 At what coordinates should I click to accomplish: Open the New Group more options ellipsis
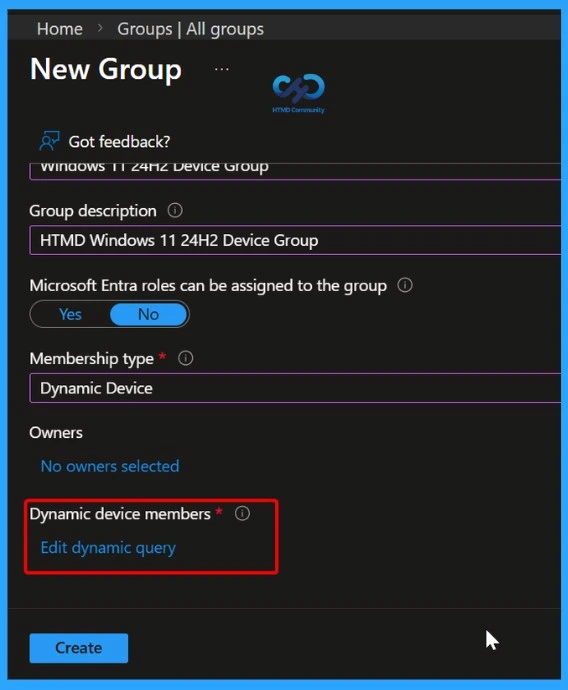pyautogui.click(x=221, y=69)
